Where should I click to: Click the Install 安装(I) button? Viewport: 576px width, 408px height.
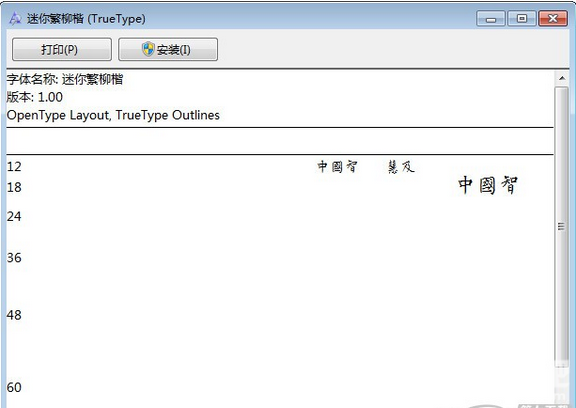point(168,49)
